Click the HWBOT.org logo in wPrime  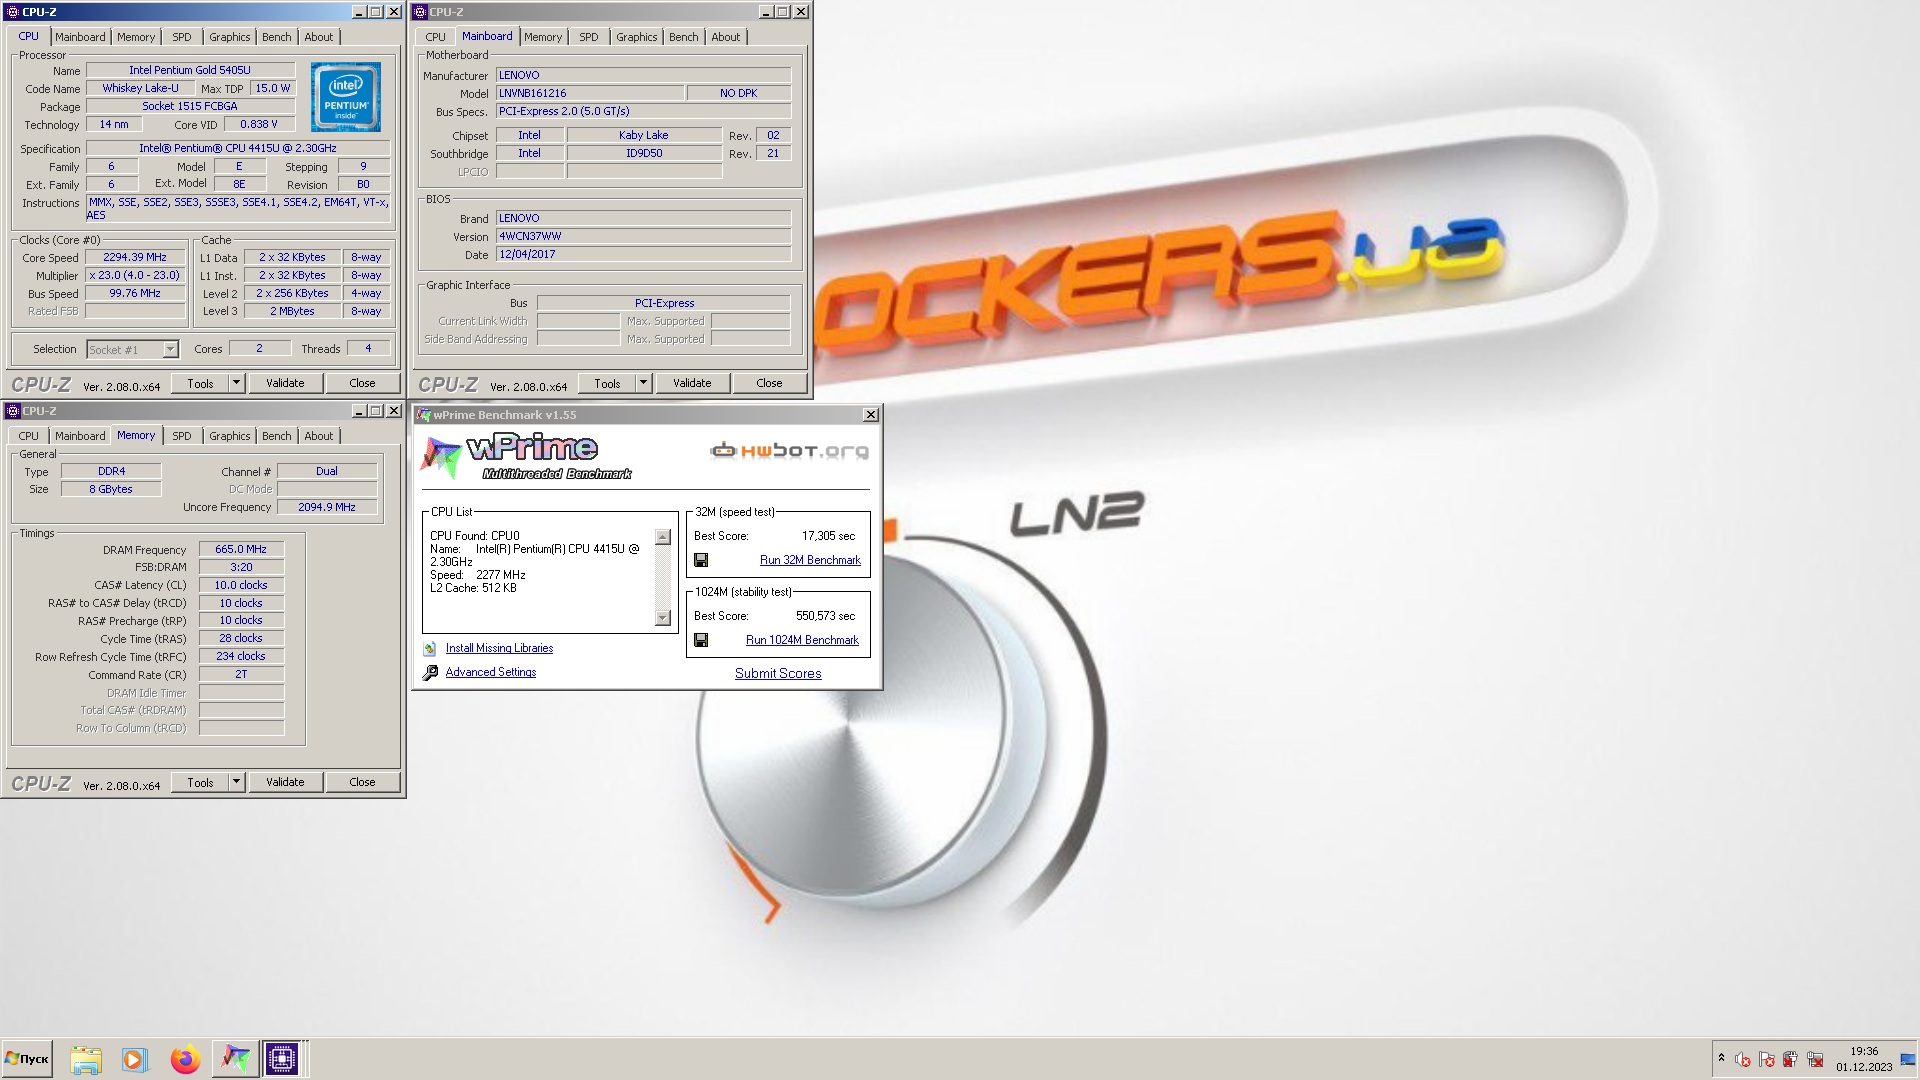pos(789,451)
